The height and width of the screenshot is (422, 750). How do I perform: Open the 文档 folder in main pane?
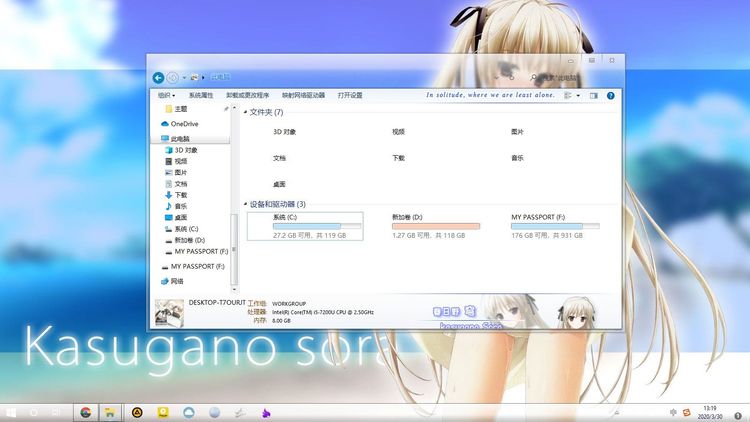pos(279,158)
